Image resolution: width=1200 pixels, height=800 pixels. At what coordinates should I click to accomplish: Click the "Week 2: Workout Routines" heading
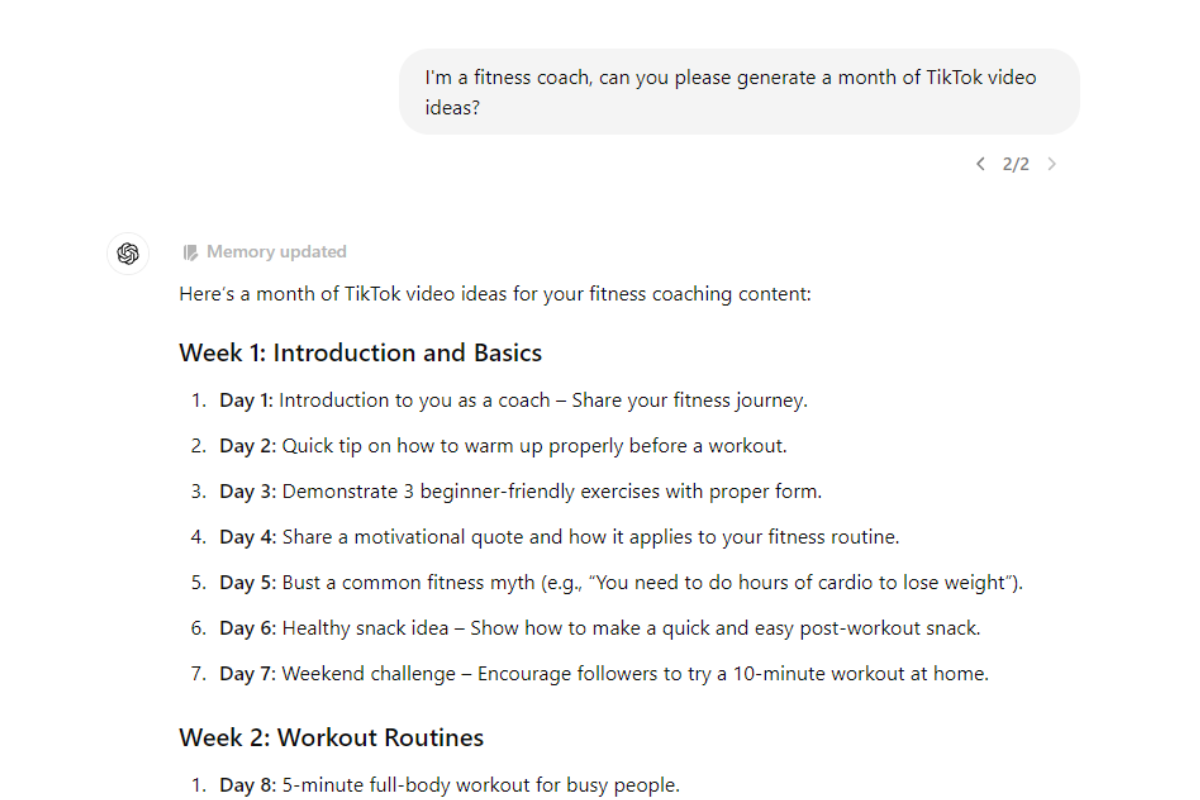click(x=331, y=738)
